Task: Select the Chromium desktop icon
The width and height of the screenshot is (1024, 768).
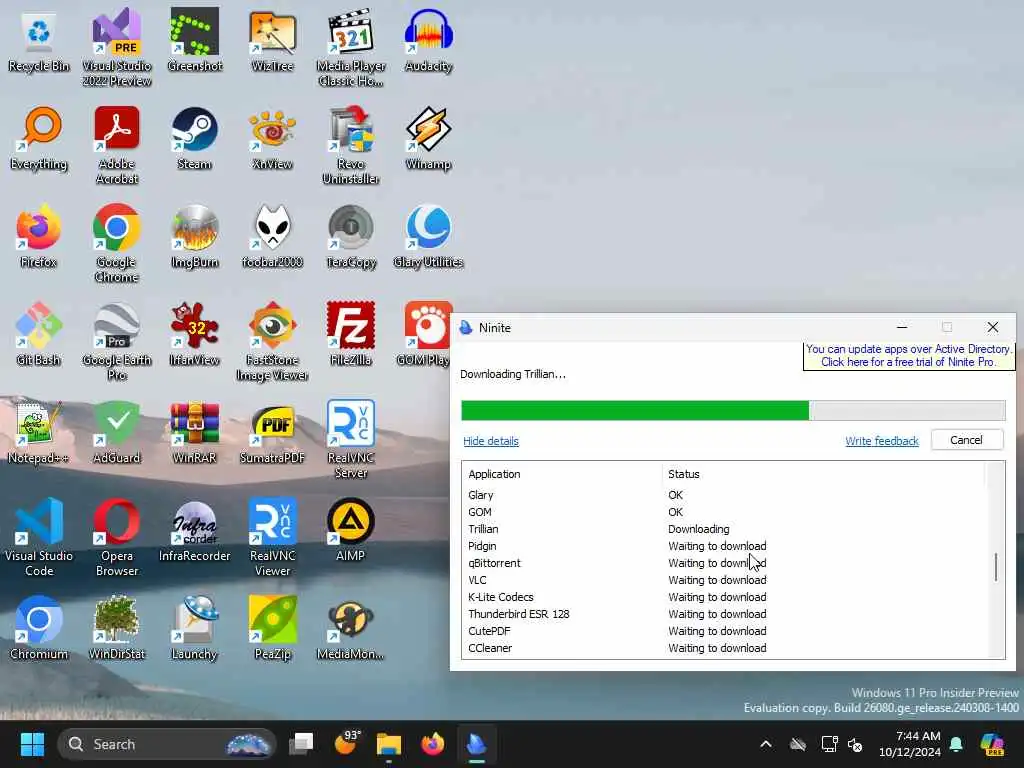Action: pyautogui.click(x=39, y=629)
